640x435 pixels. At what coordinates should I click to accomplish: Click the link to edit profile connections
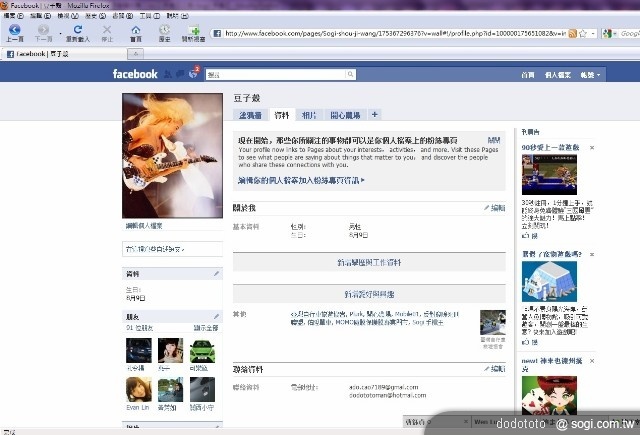(x=301, y=180)
